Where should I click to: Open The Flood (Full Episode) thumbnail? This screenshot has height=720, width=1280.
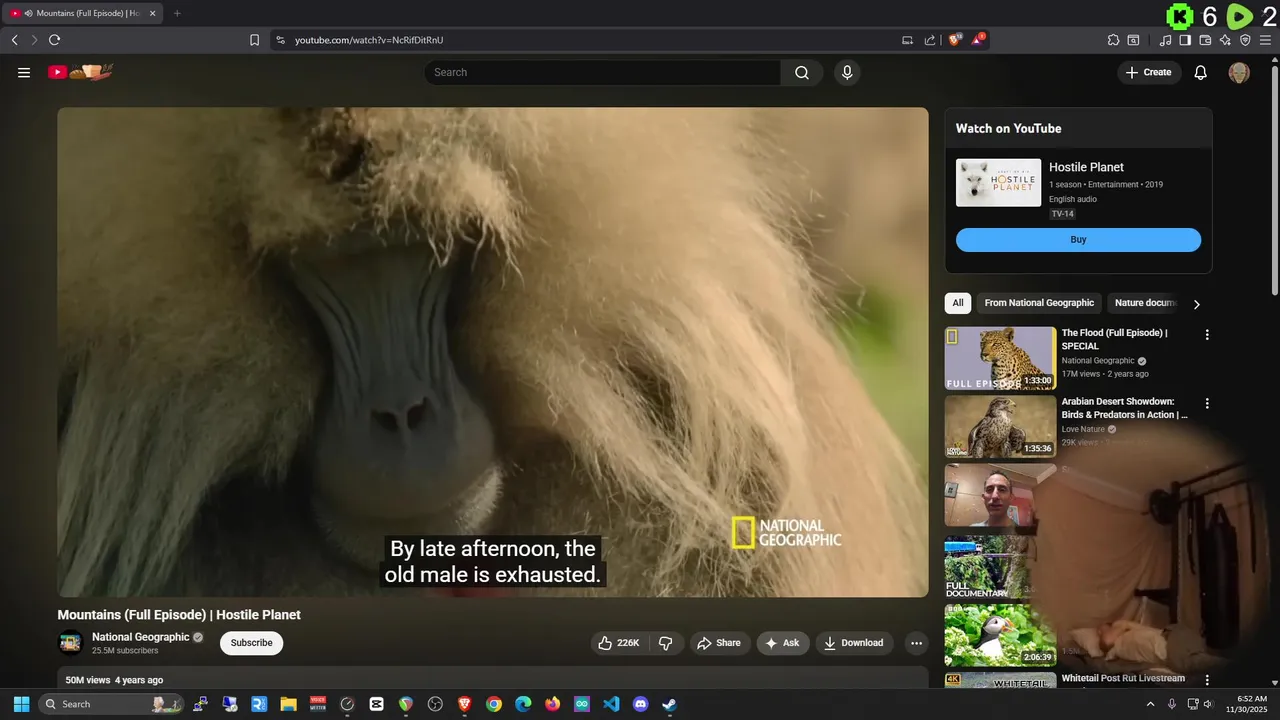(x=1000, y=358)
